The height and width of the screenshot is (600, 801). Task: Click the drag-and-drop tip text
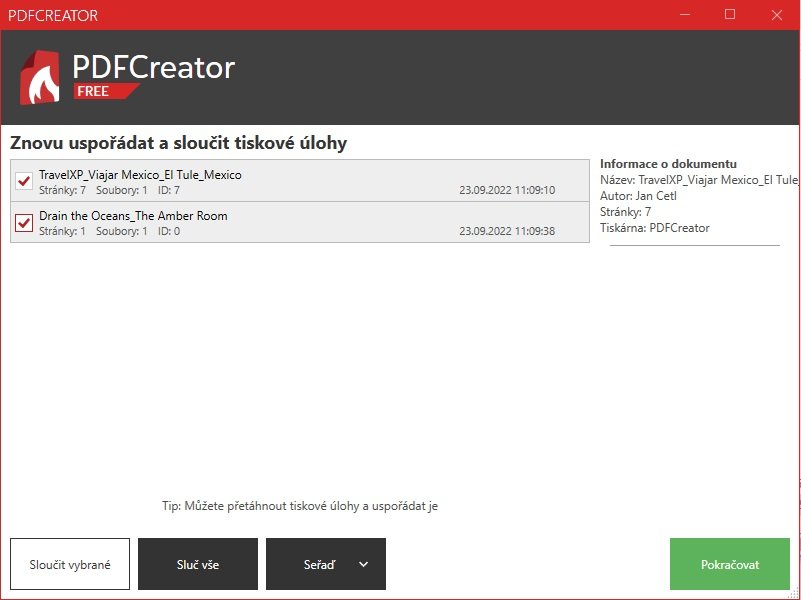[300, 506]
